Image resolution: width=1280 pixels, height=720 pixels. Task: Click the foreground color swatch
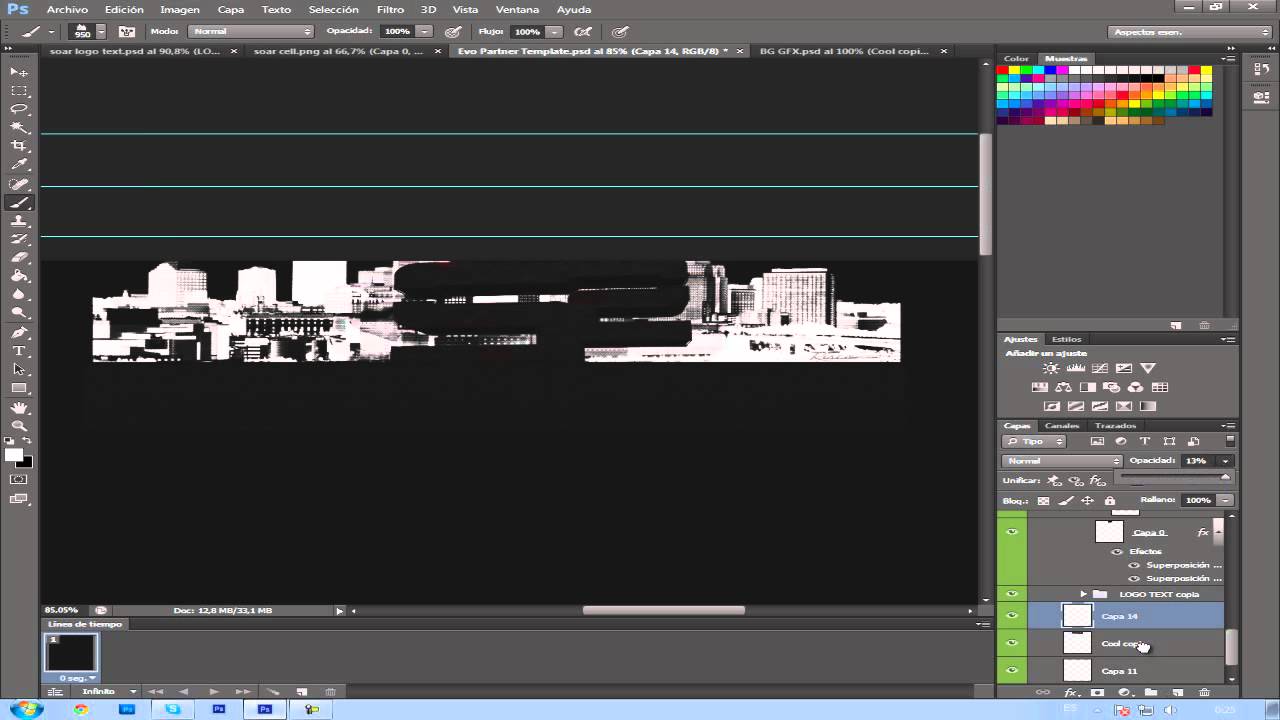click(x=14, y=455)
